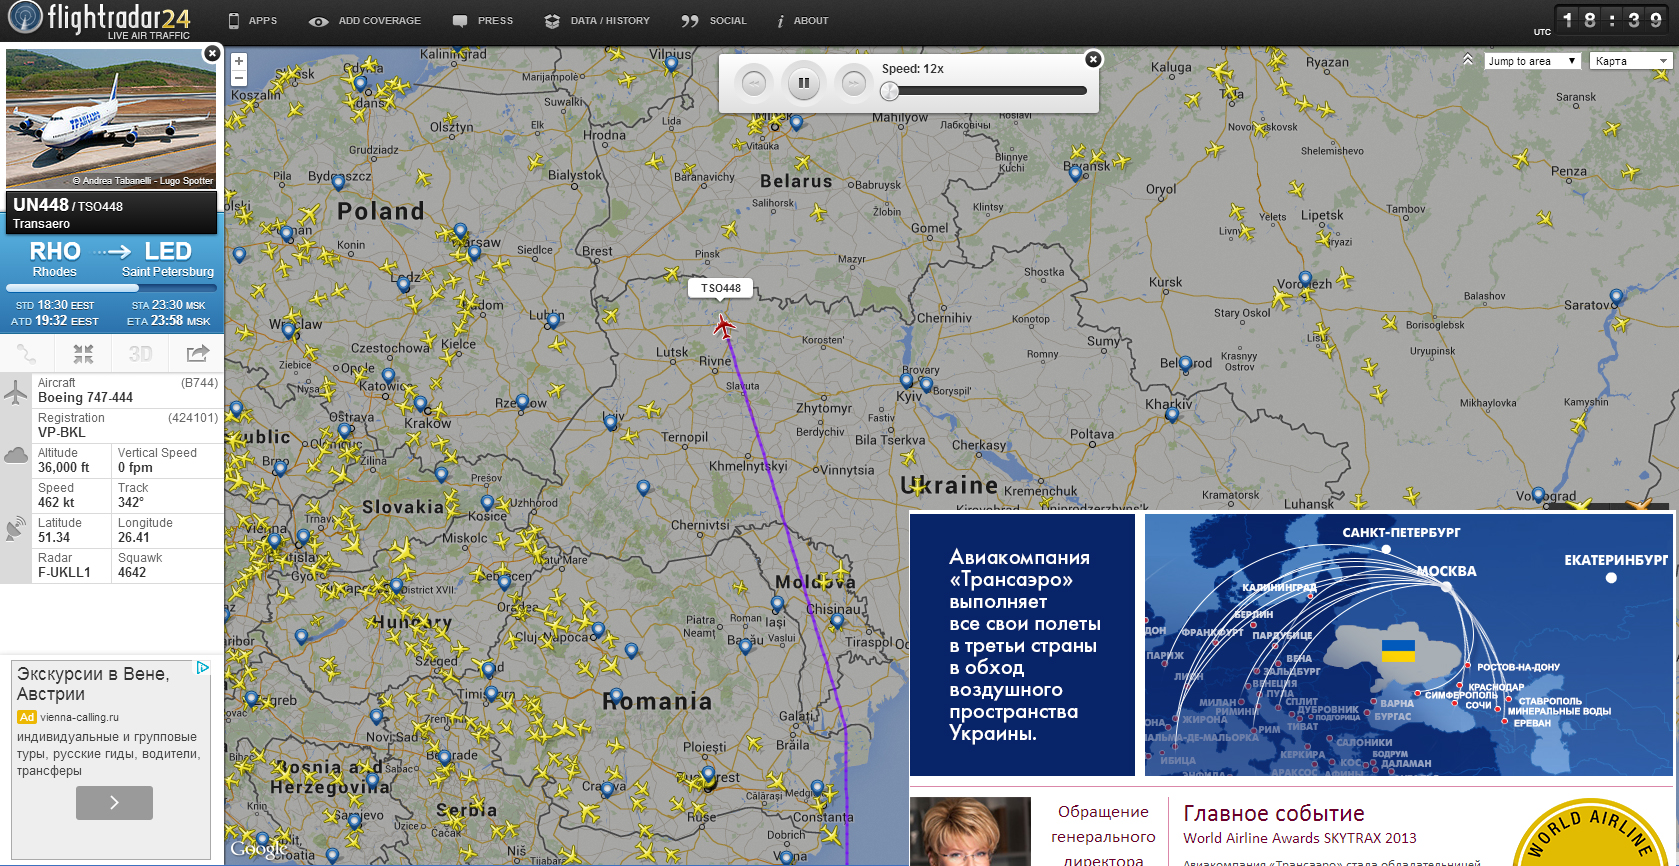Pause the flight playback
Screen dimensions: 1679x866
[804, 83]
